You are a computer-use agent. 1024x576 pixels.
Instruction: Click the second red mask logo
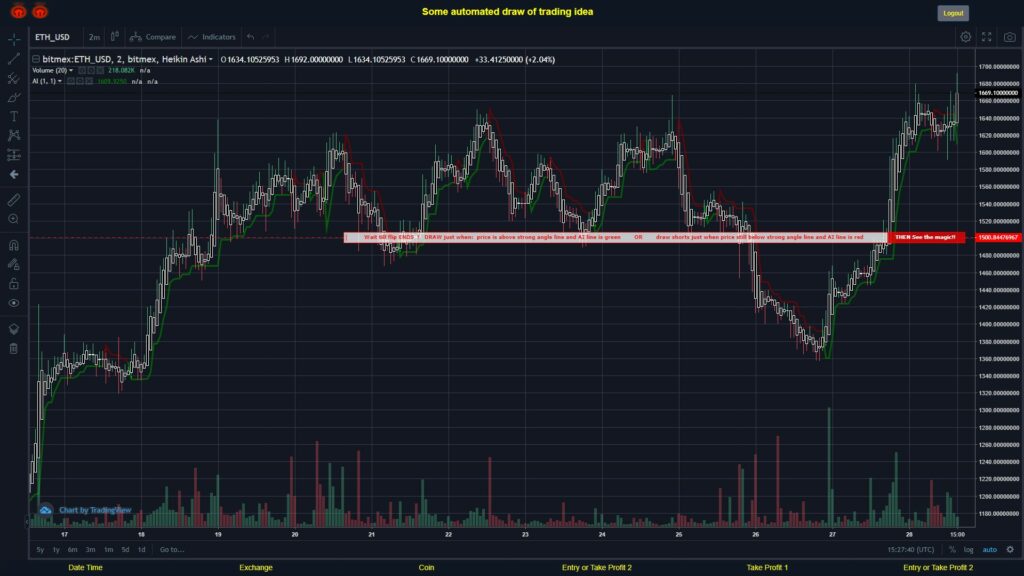click(40, 11)
